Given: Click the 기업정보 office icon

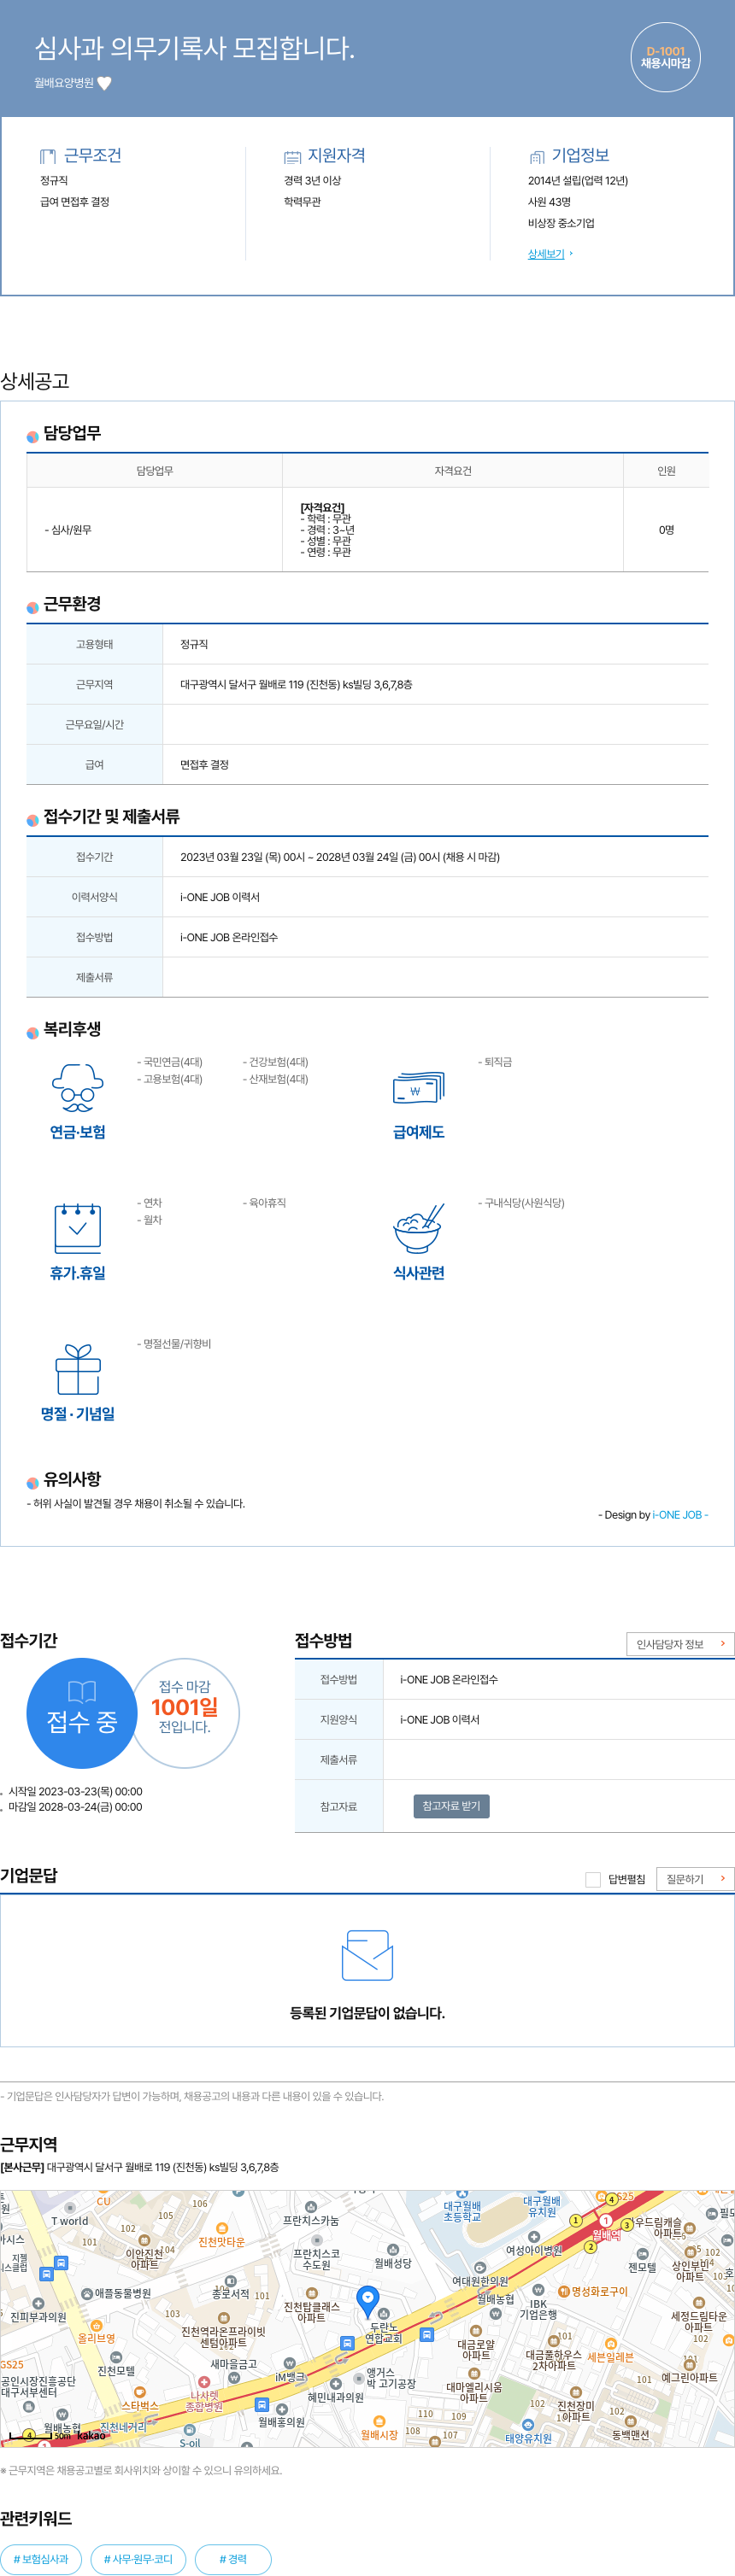Looking at the screenshot, I should [537, 157].
